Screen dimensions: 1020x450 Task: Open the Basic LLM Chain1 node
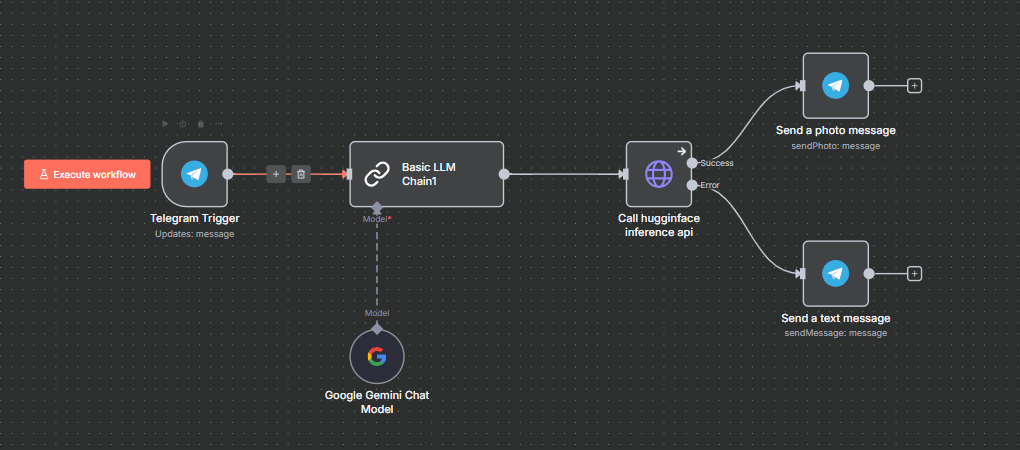click(x=426, y=174)
